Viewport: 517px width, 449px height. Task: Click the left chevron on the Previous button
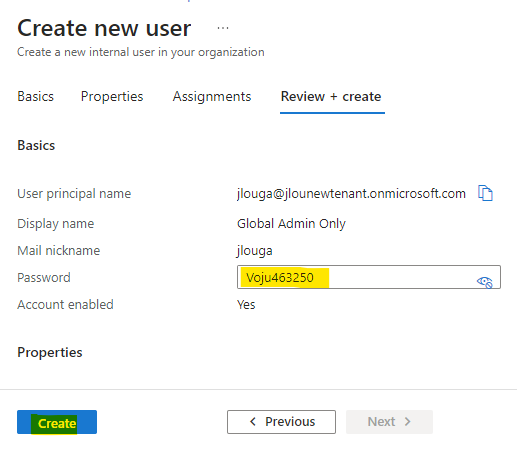point(253,422)
